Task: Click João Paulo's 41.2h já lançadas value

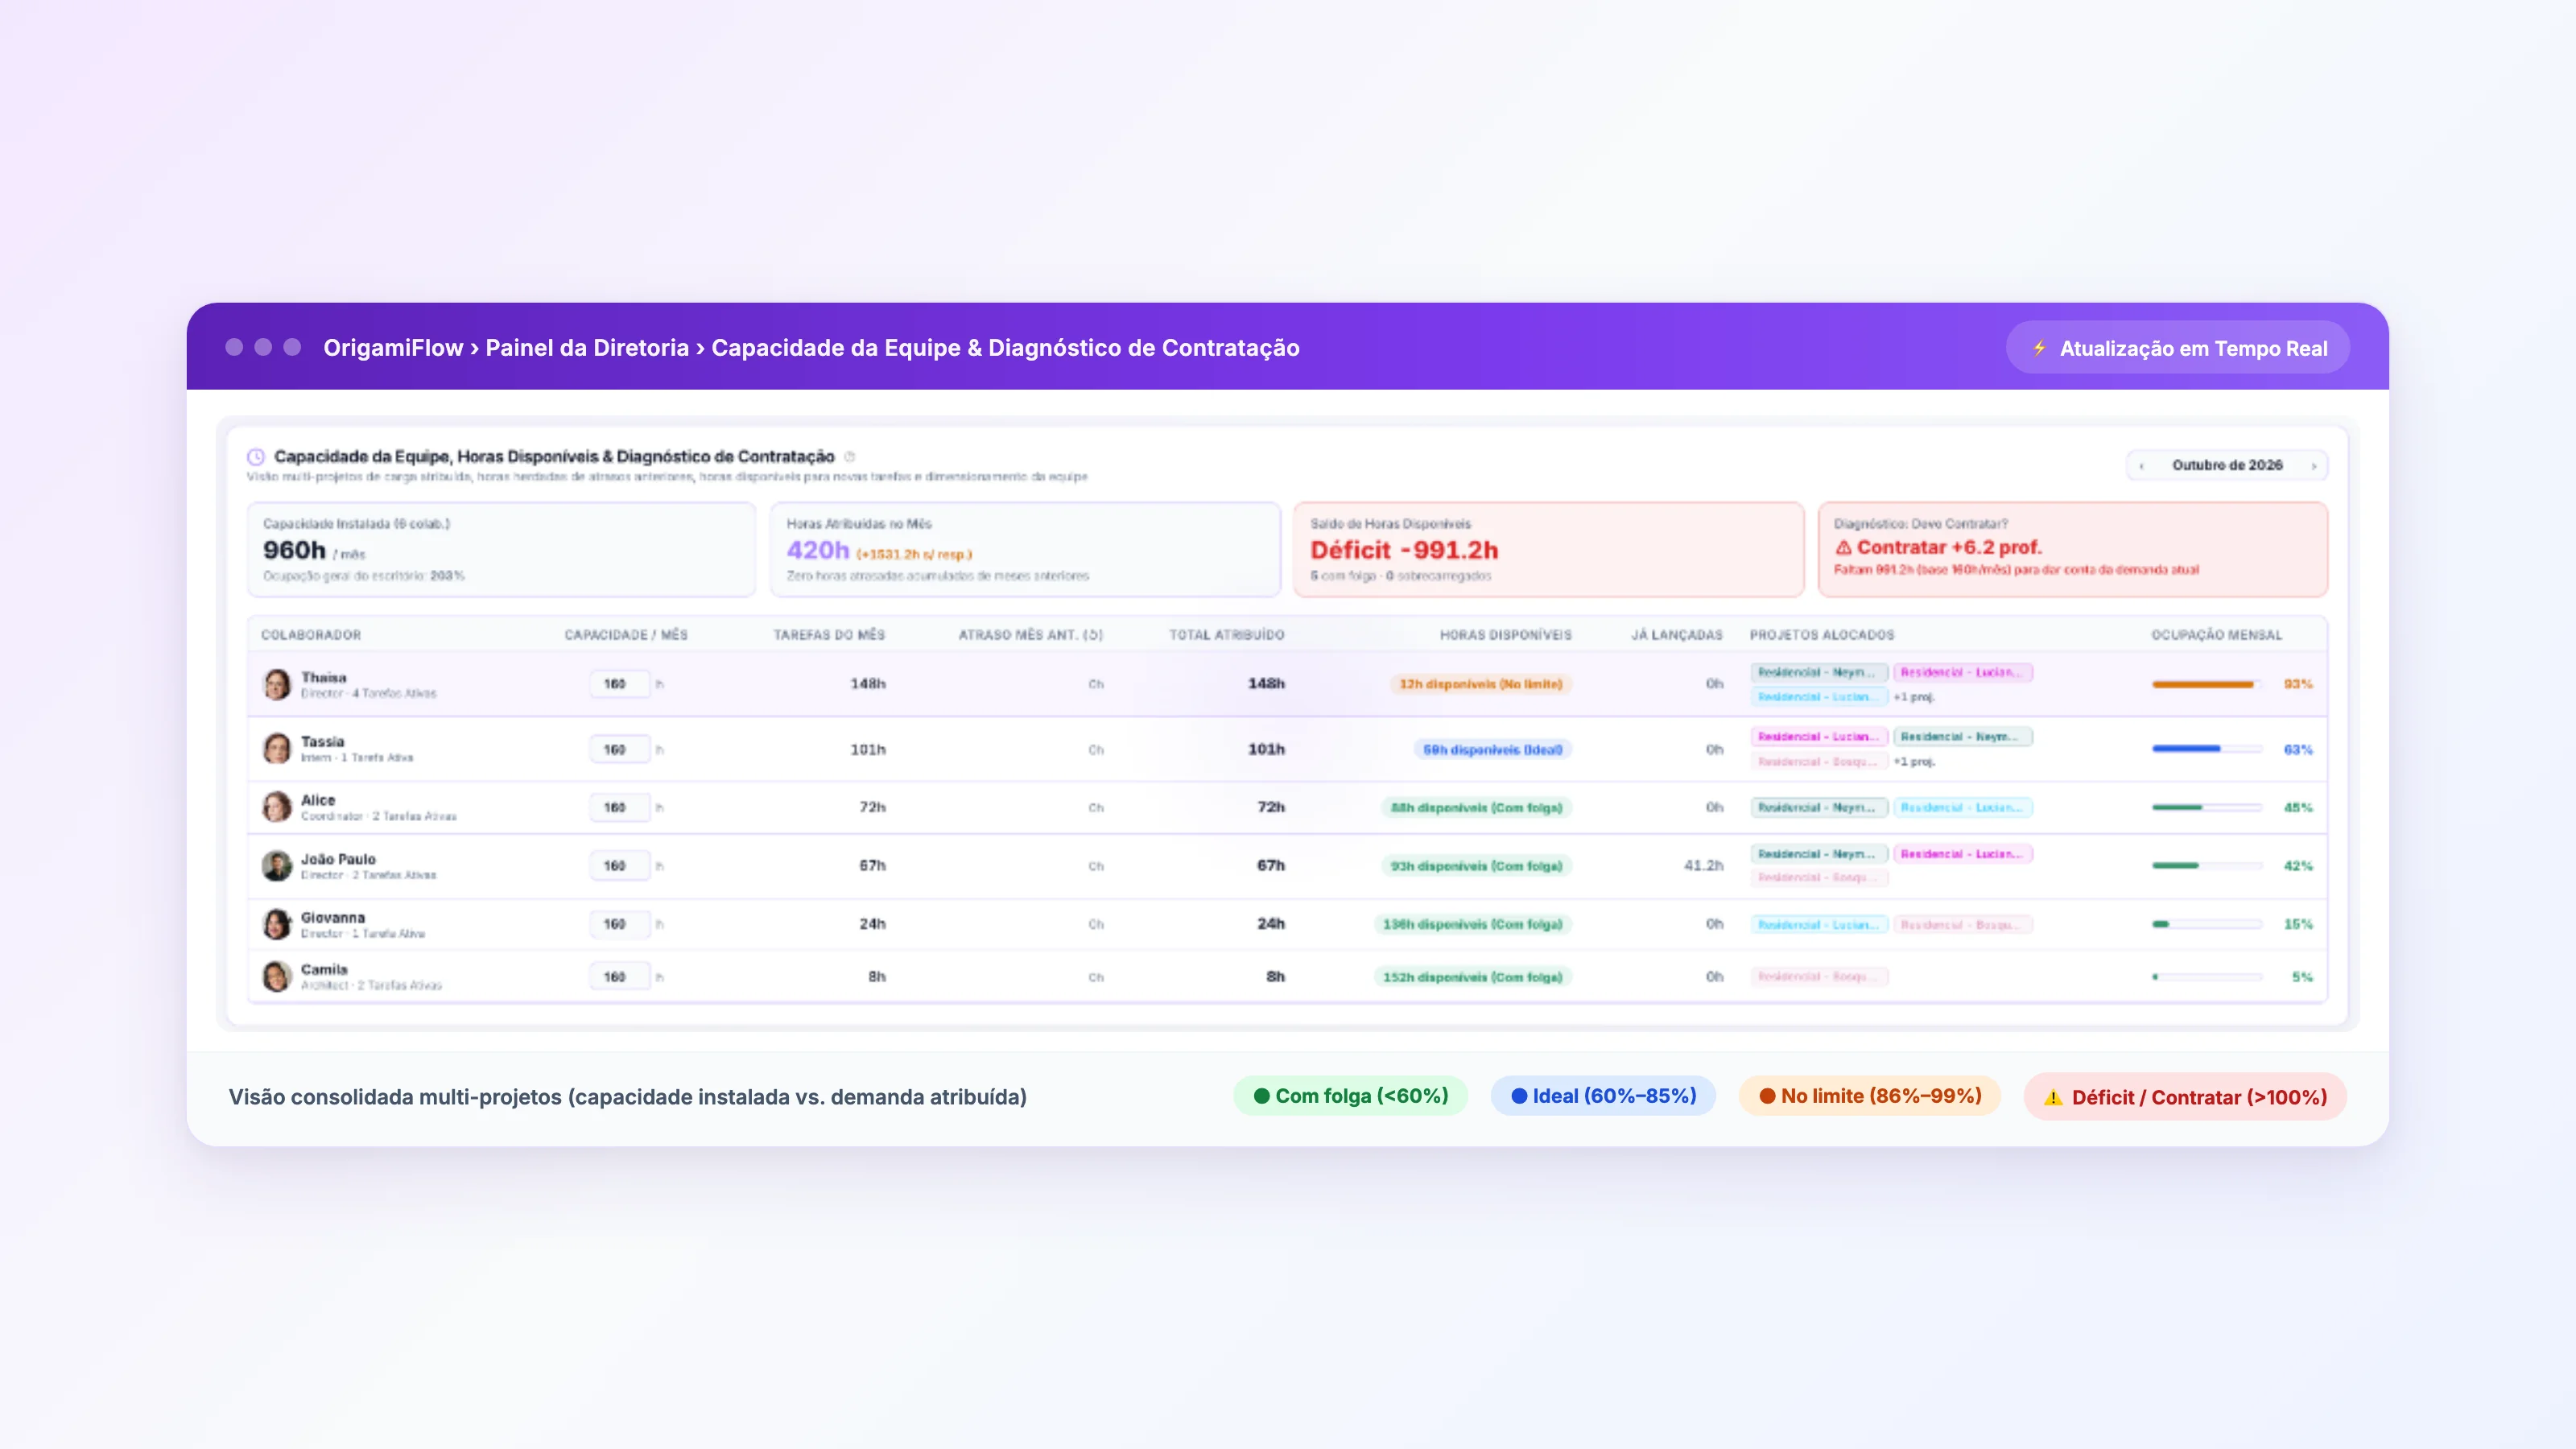Action: pos(1703,866)
